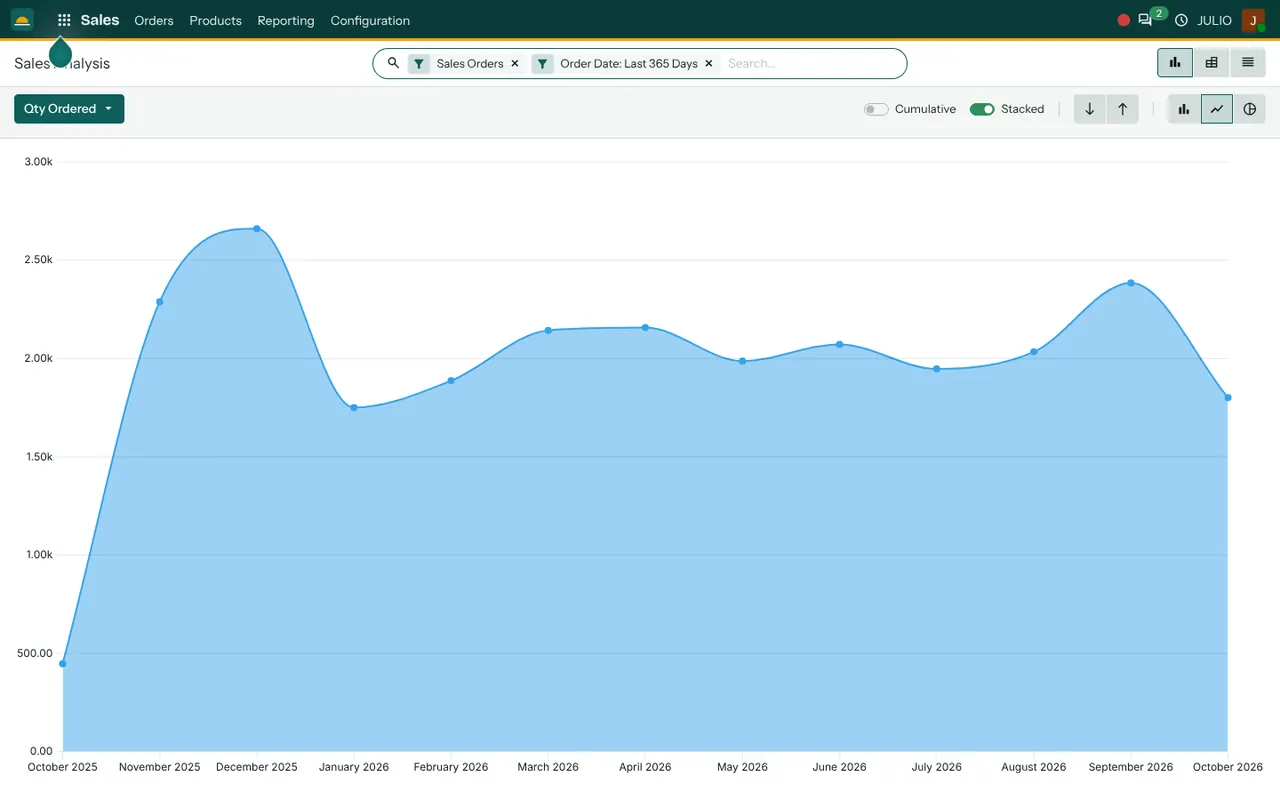This screenshot has height=800, width=1280.
Task: Click the 'Sales Orders' filter label
Action: tap(470, 64)
